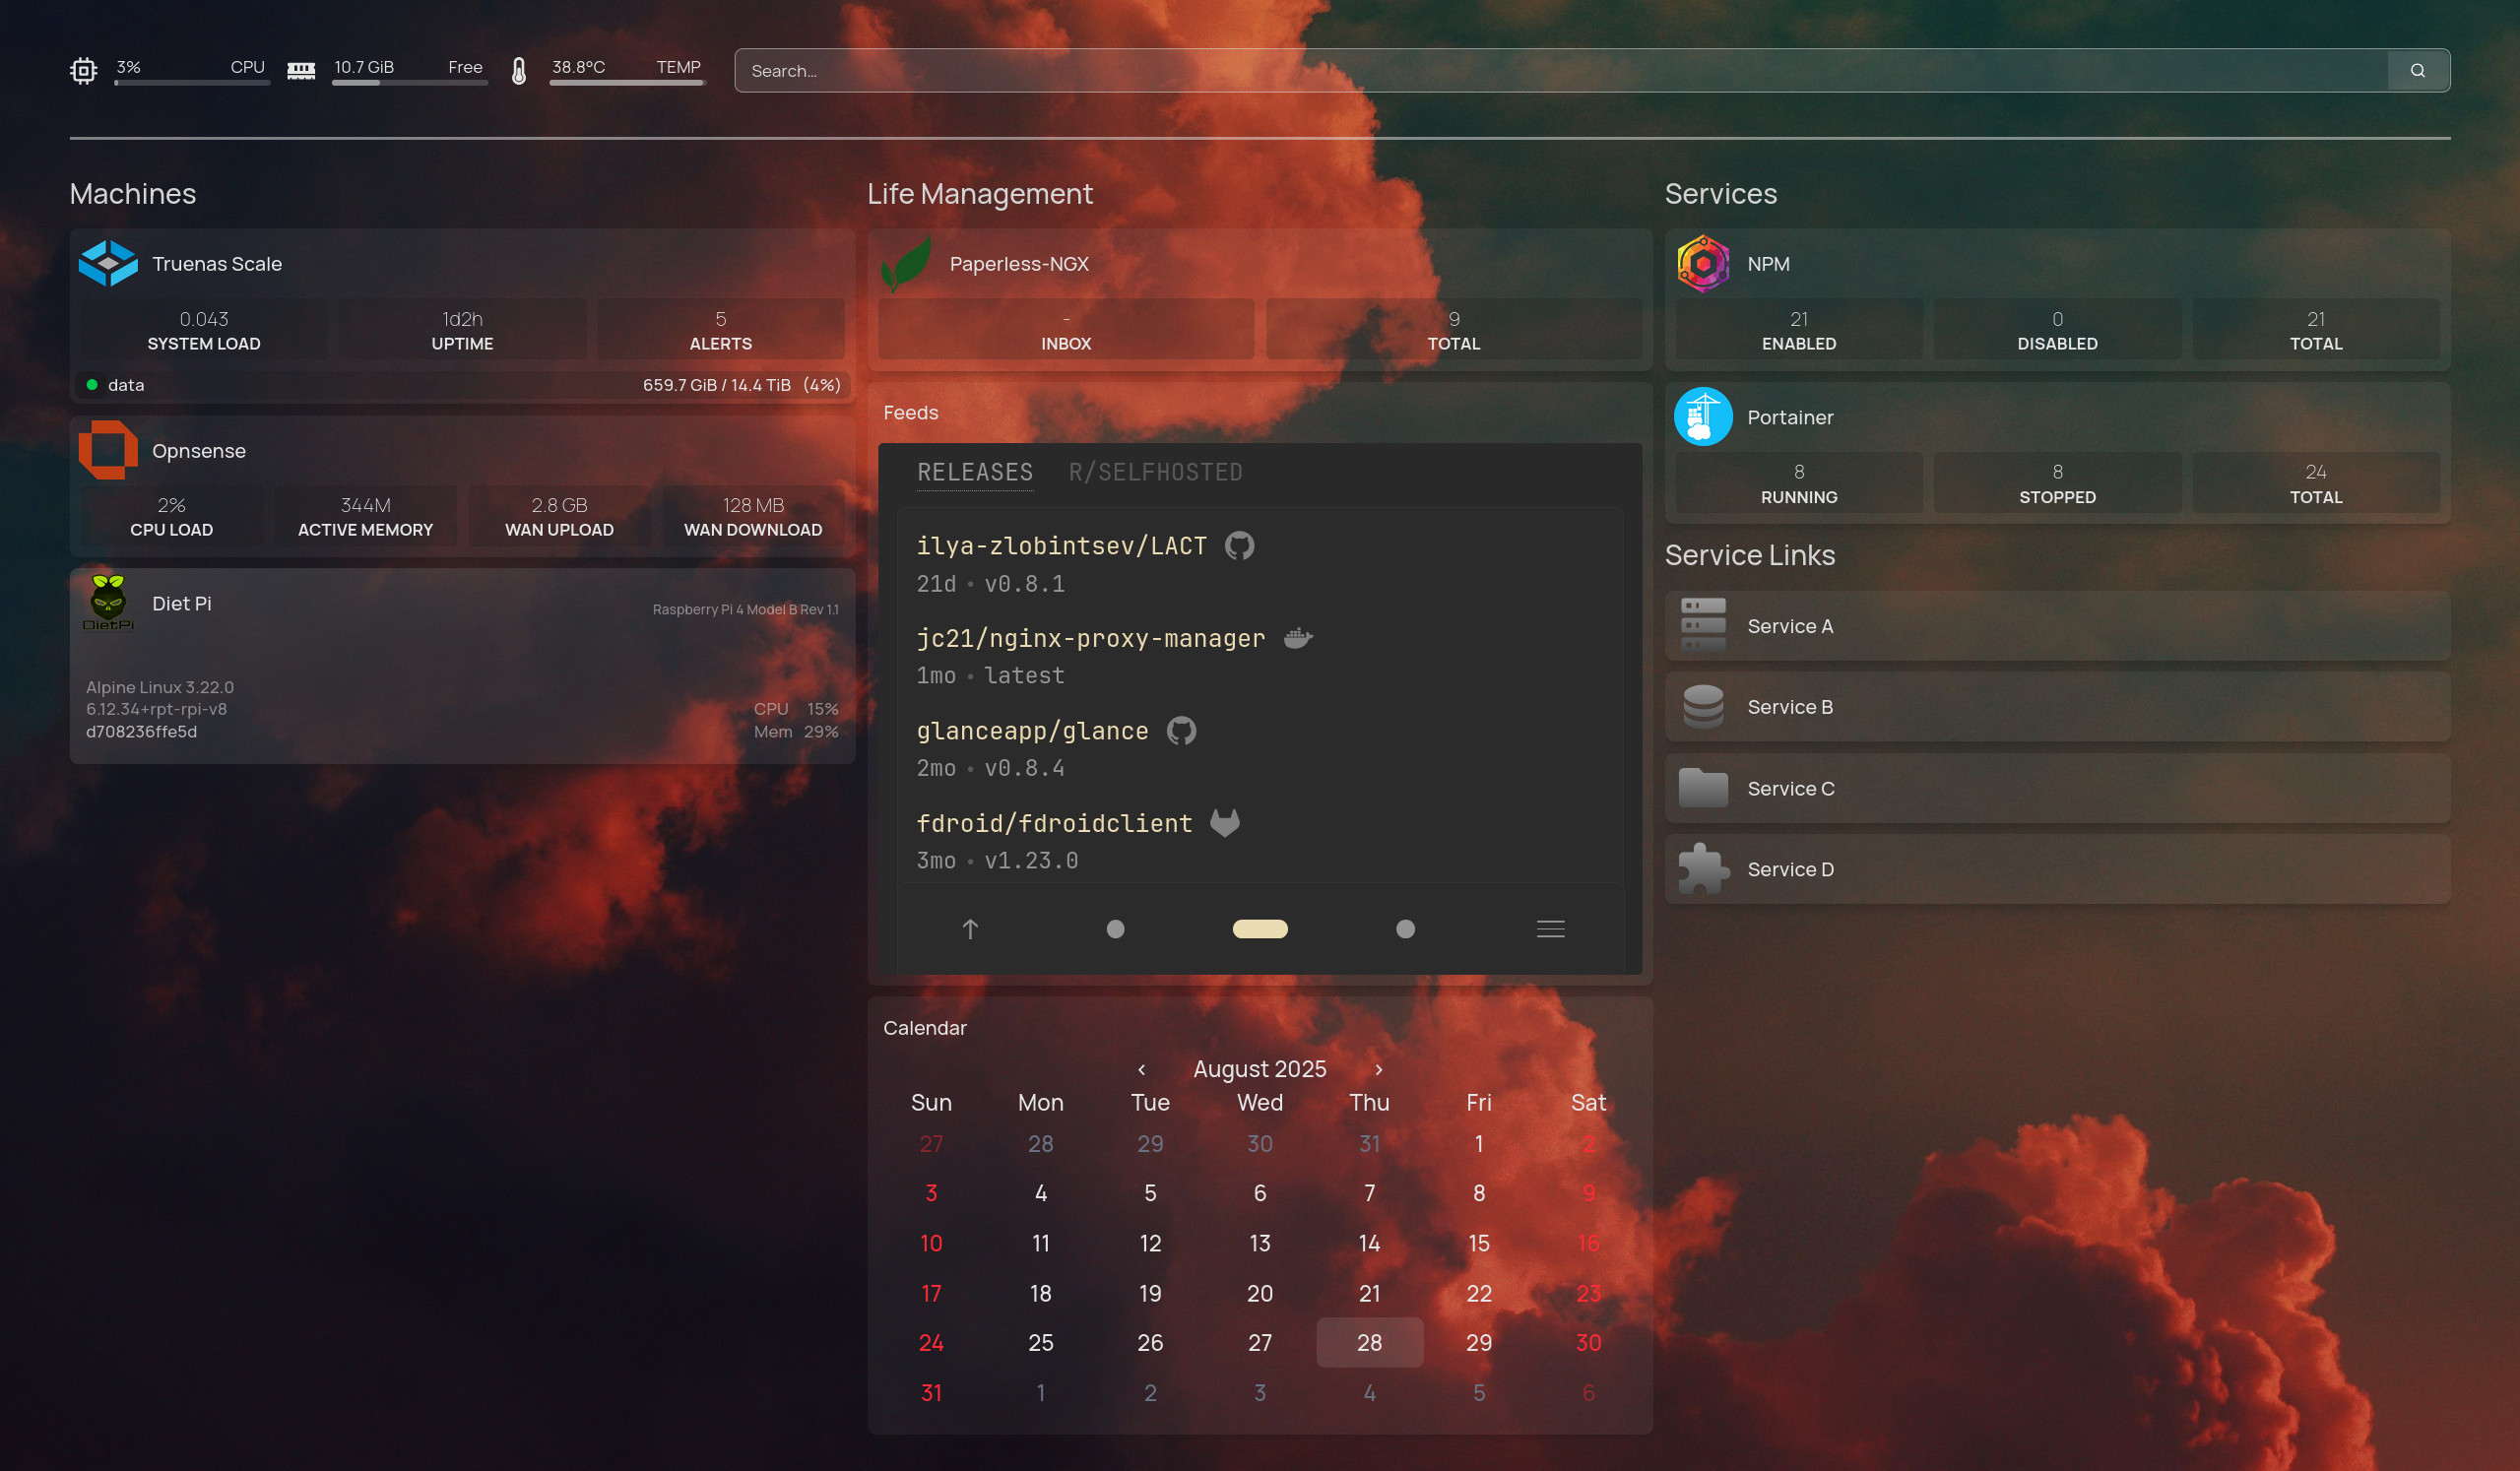Open the Diet Pi title link
Viewport: 2520px width, 1471px height.
182,603
